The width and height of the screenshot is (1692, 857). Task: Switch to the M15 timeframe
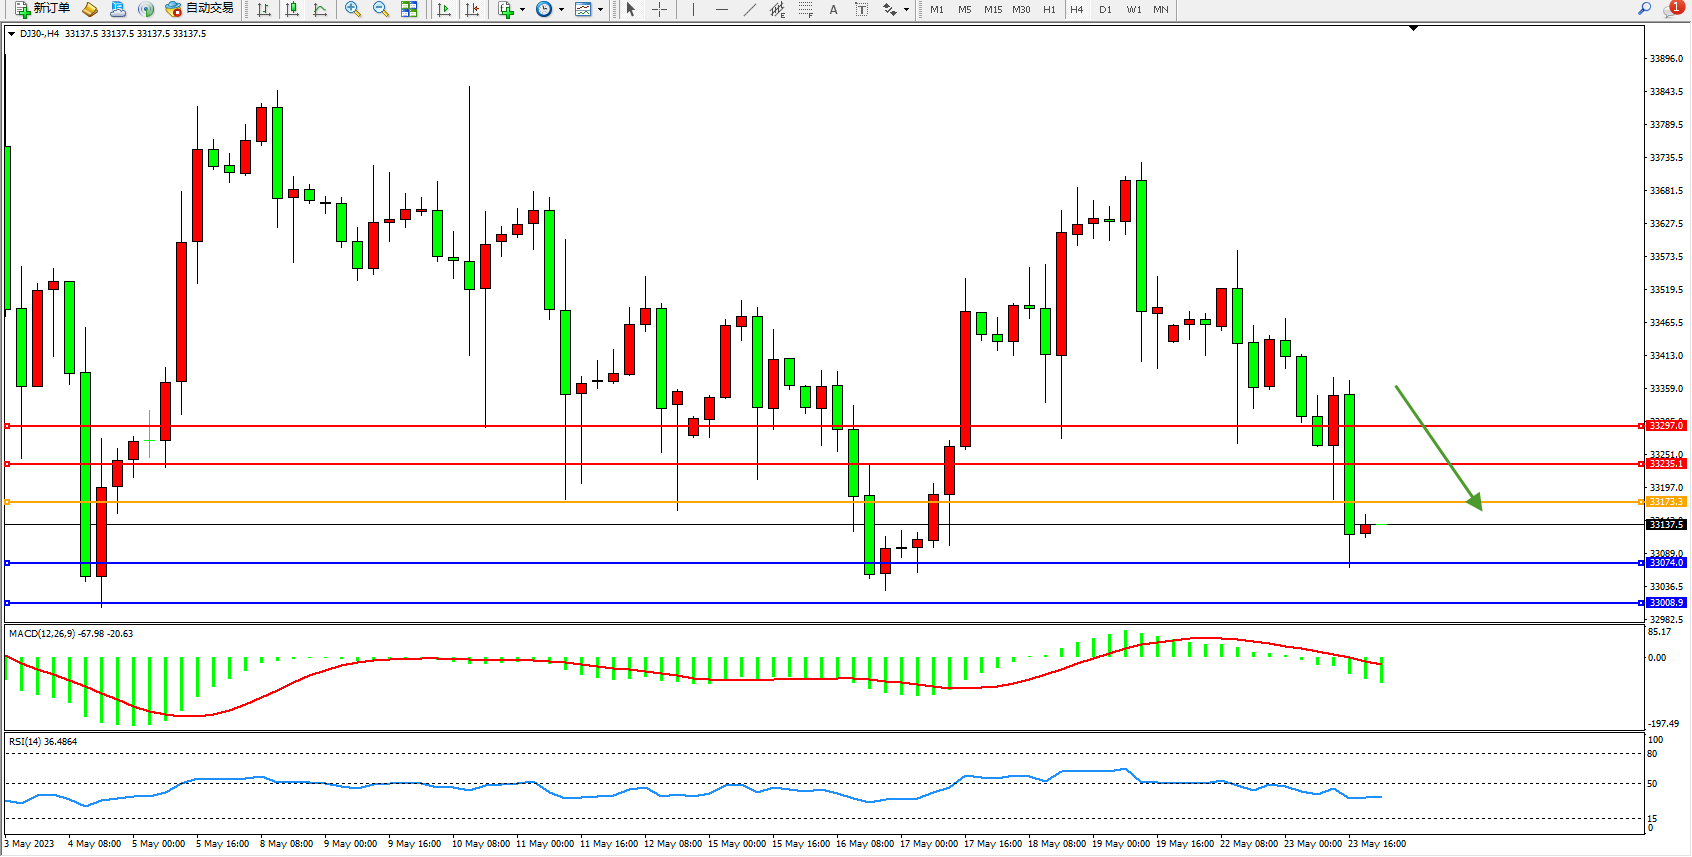pos(992,9)
